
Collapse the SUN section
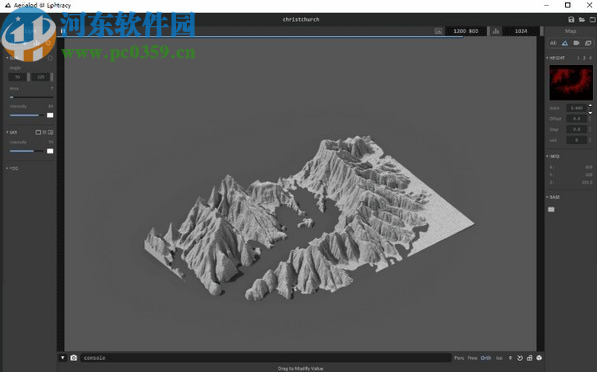point(11,58)
